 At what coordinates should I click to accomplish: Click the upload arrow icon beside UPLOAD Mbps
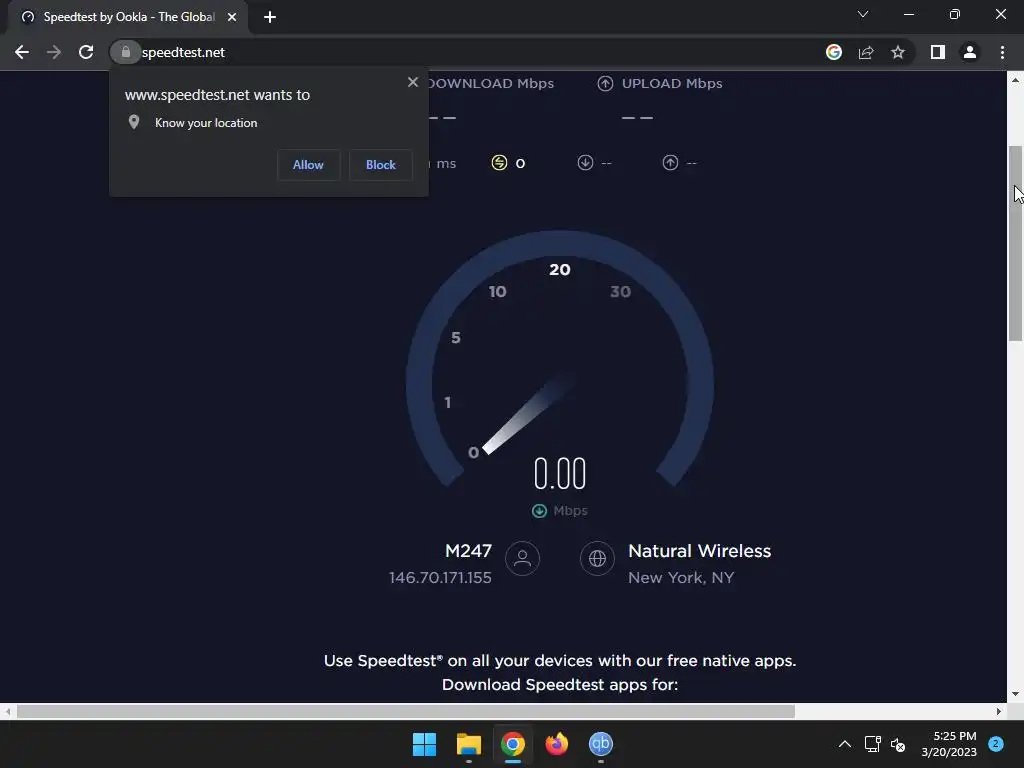[605, 84]
